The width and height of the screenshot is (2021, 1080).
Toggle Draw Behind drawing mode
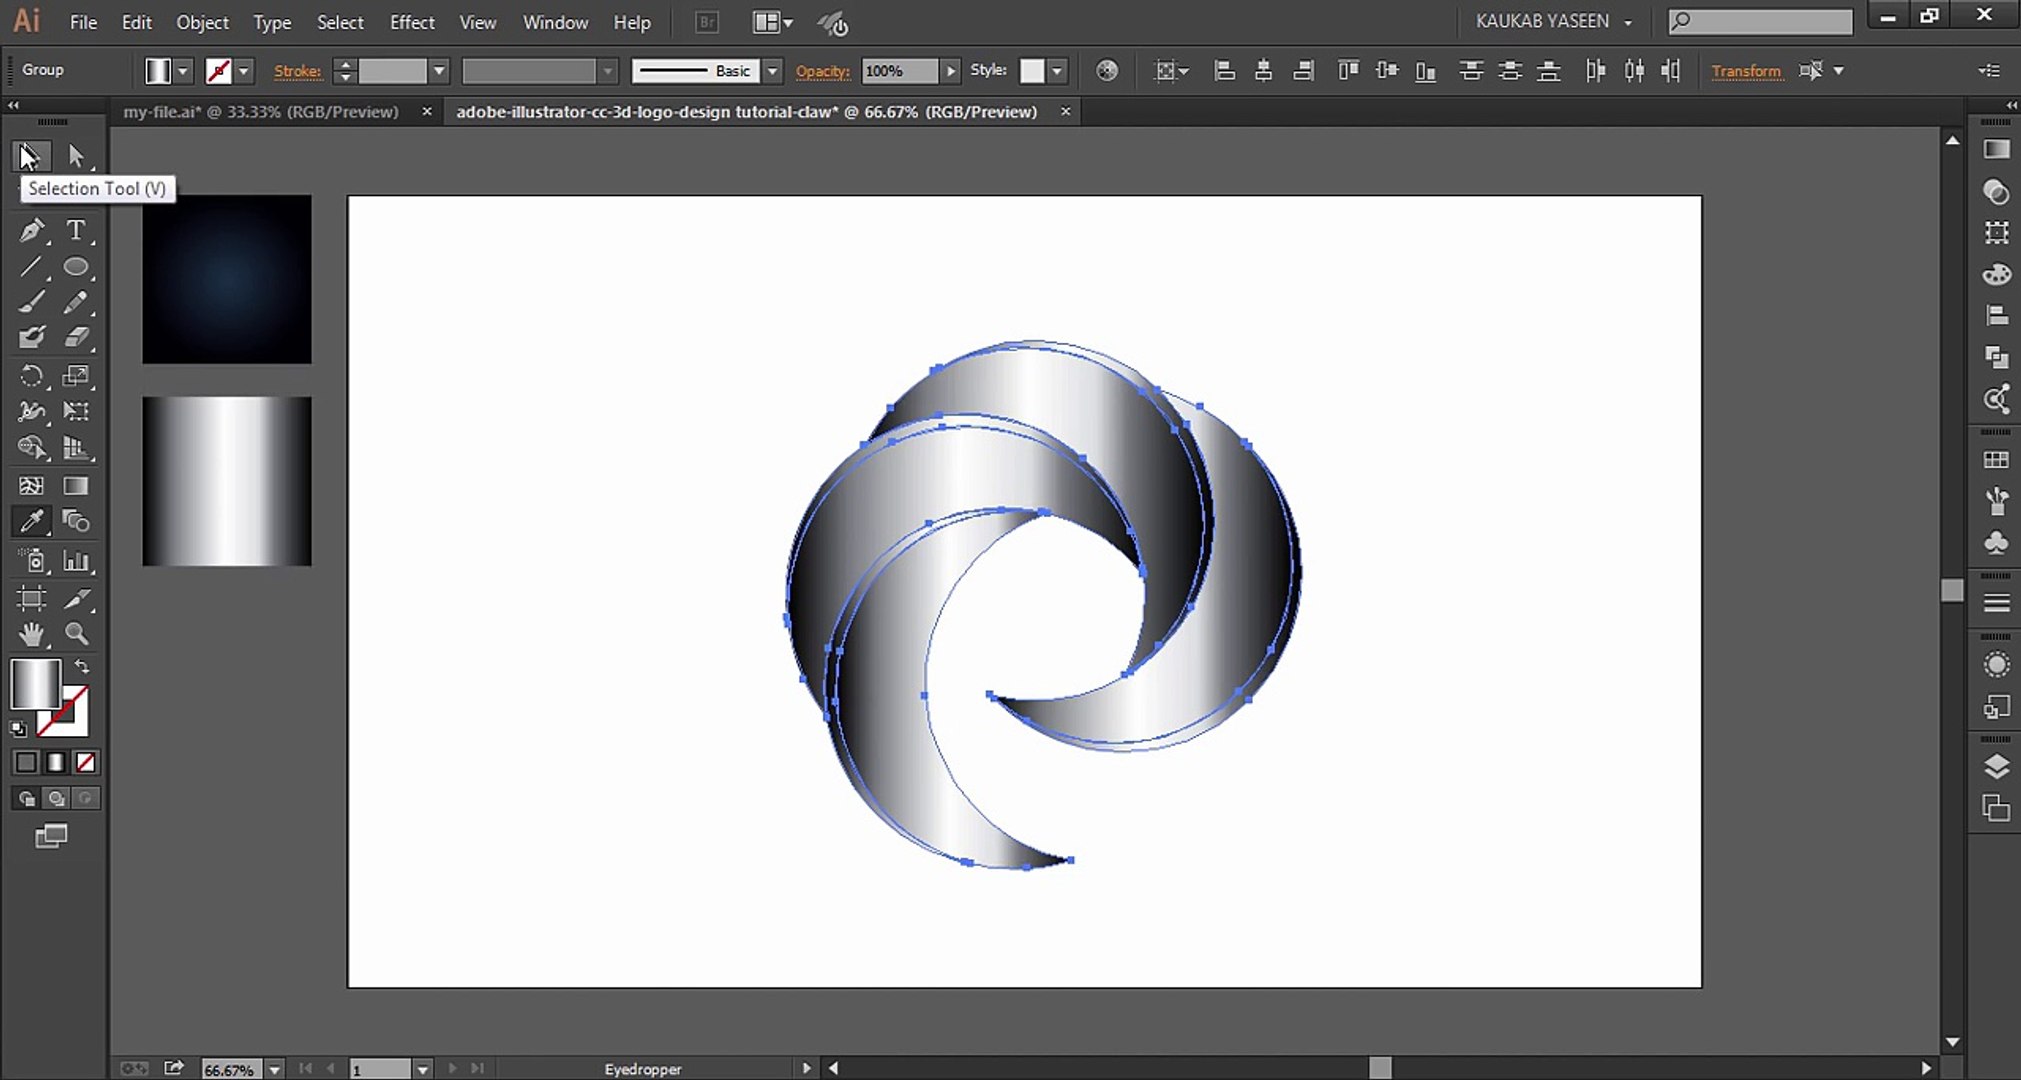coord(56,798)
